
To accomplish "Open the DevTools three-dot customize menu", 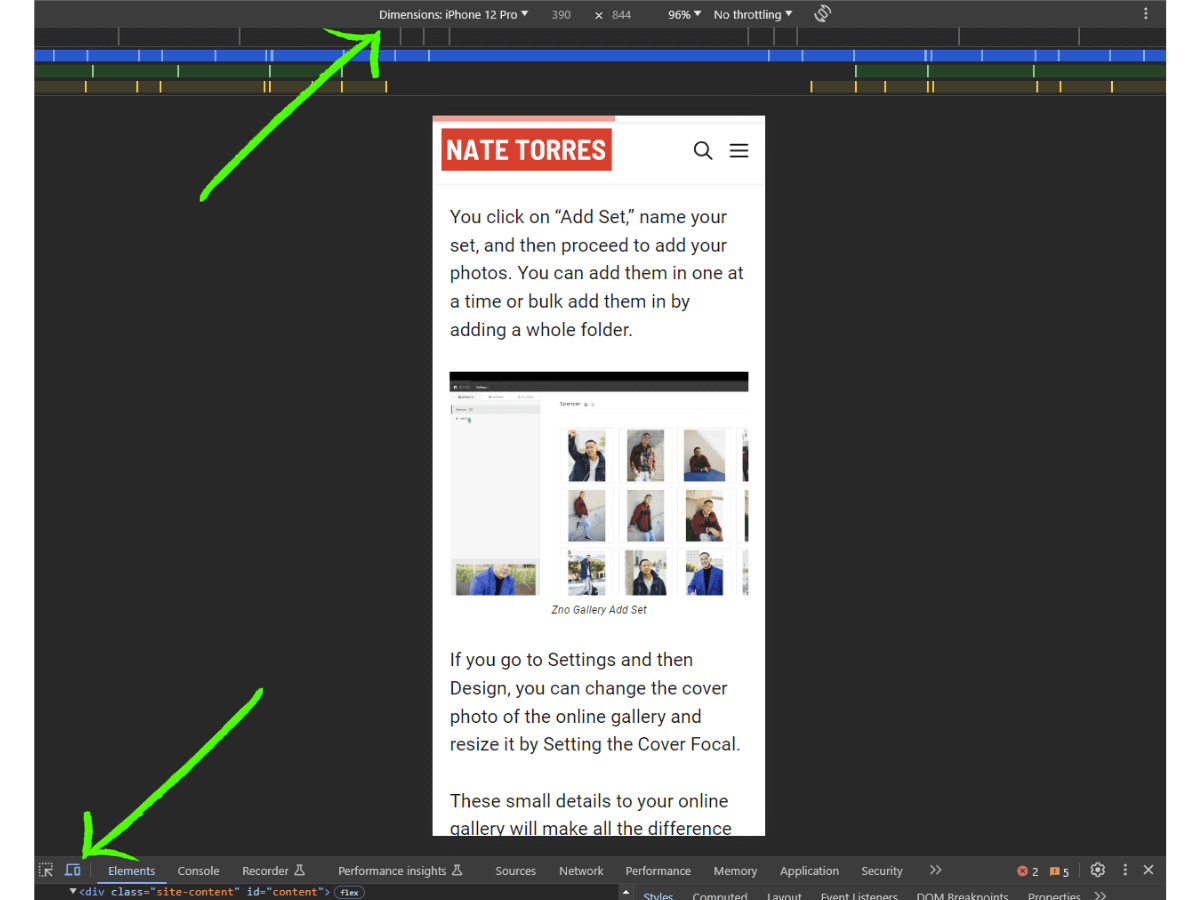I will 1125,870.
